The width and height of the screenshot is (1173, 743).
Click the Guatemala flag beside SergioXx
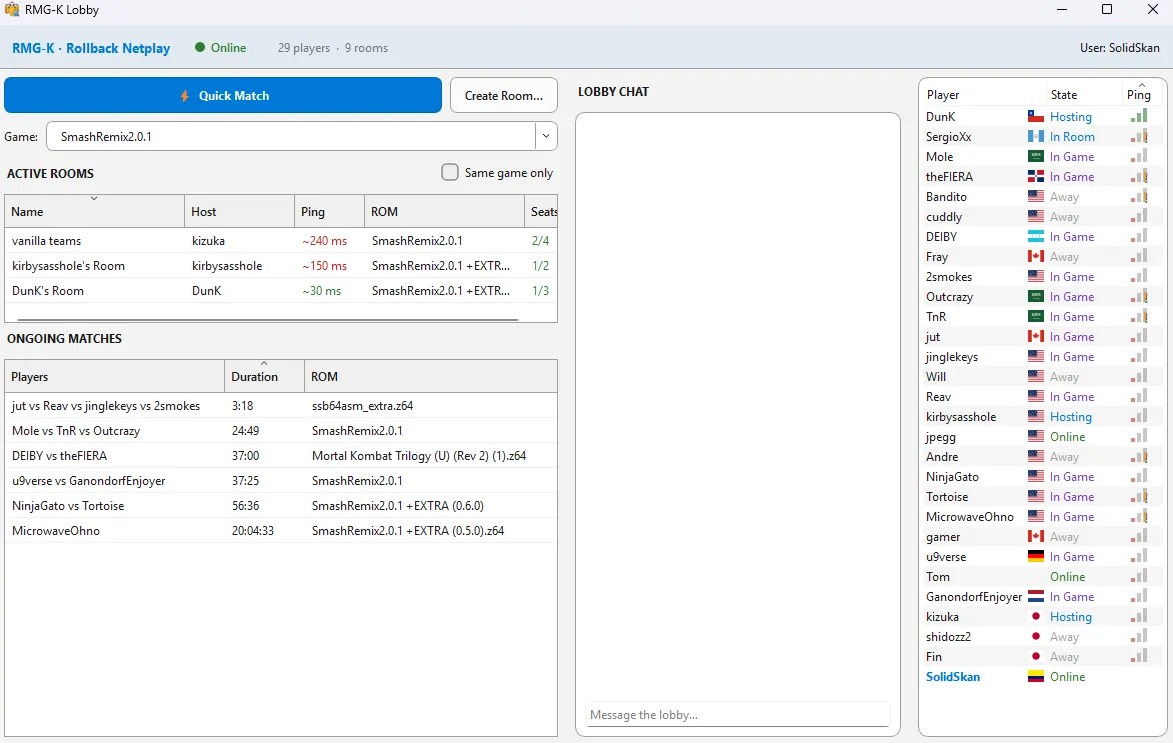(x=1035, y=136)
